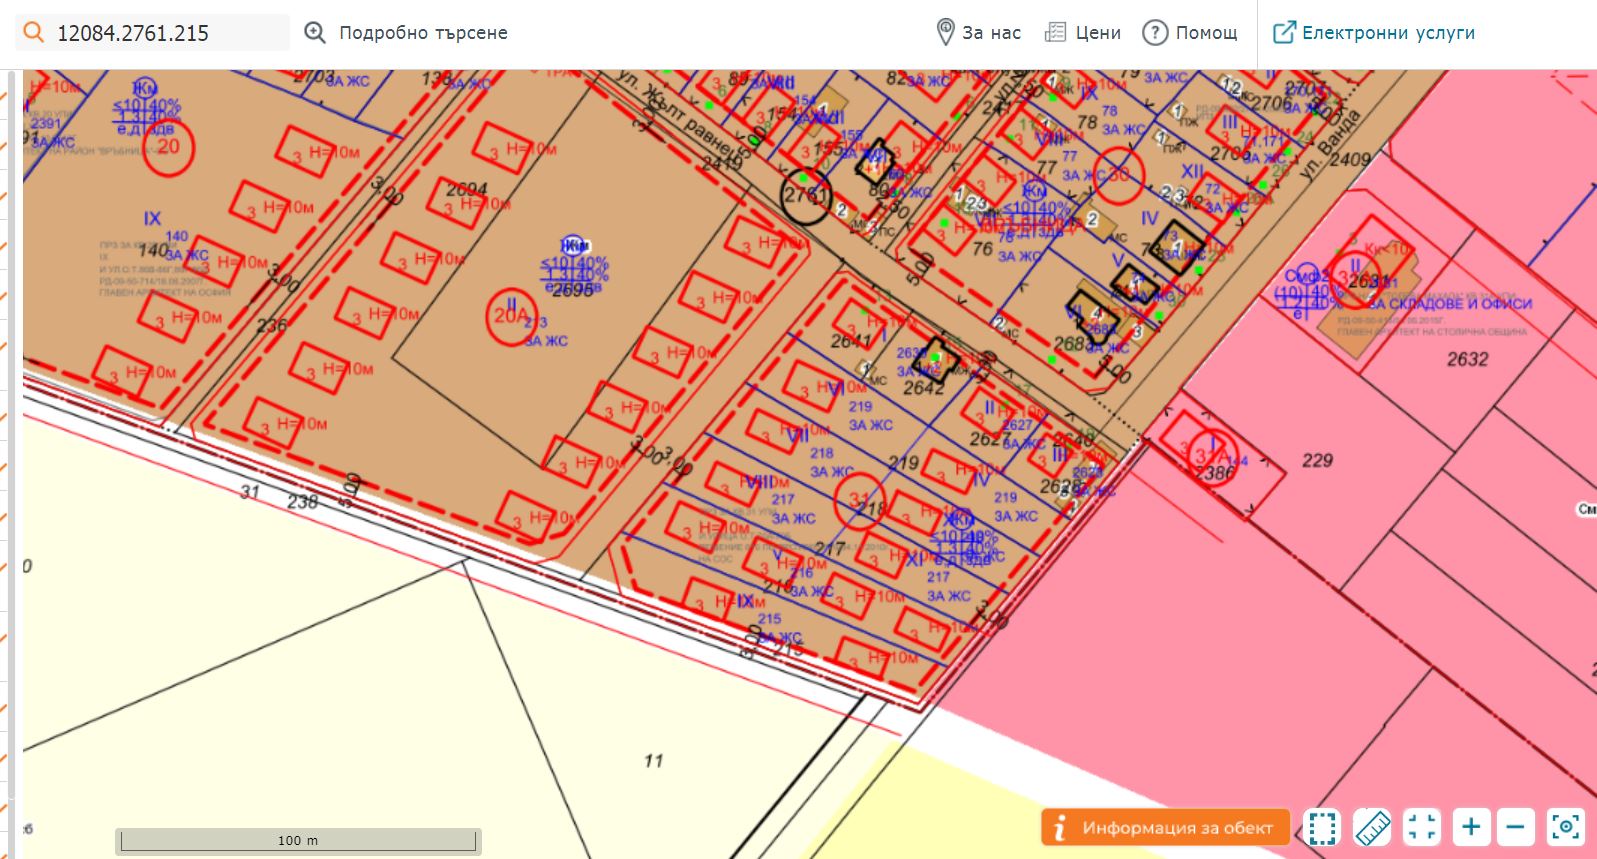Click the circled 20A block label
The height and width of the screenshot is (859, 1597).
click(x=511, y=316)
